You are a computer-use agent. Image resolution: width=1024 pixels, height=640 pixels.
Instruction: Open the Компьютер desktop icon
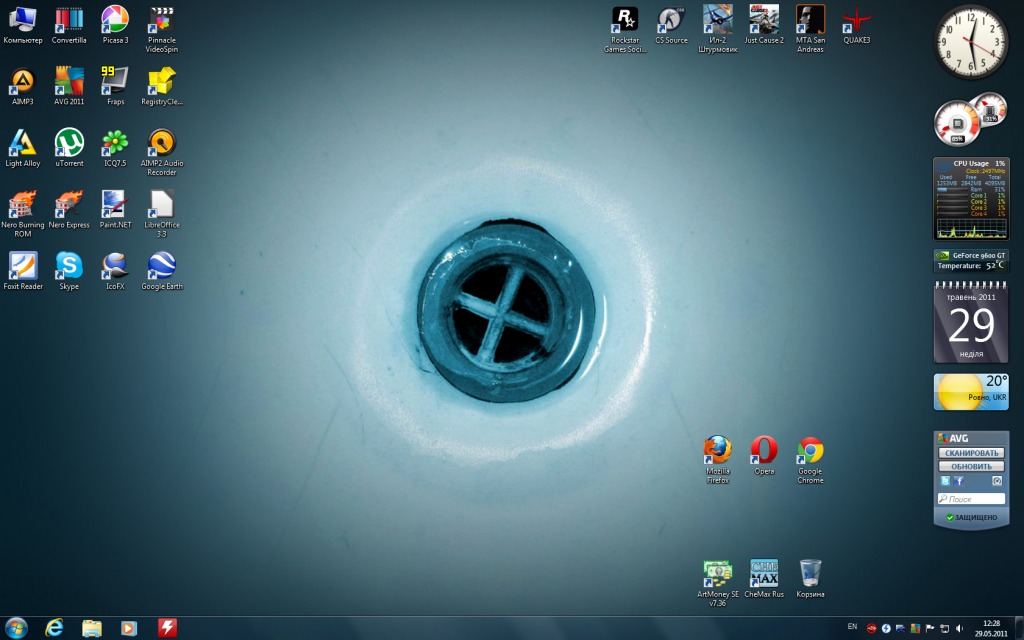tap(22, 25)
